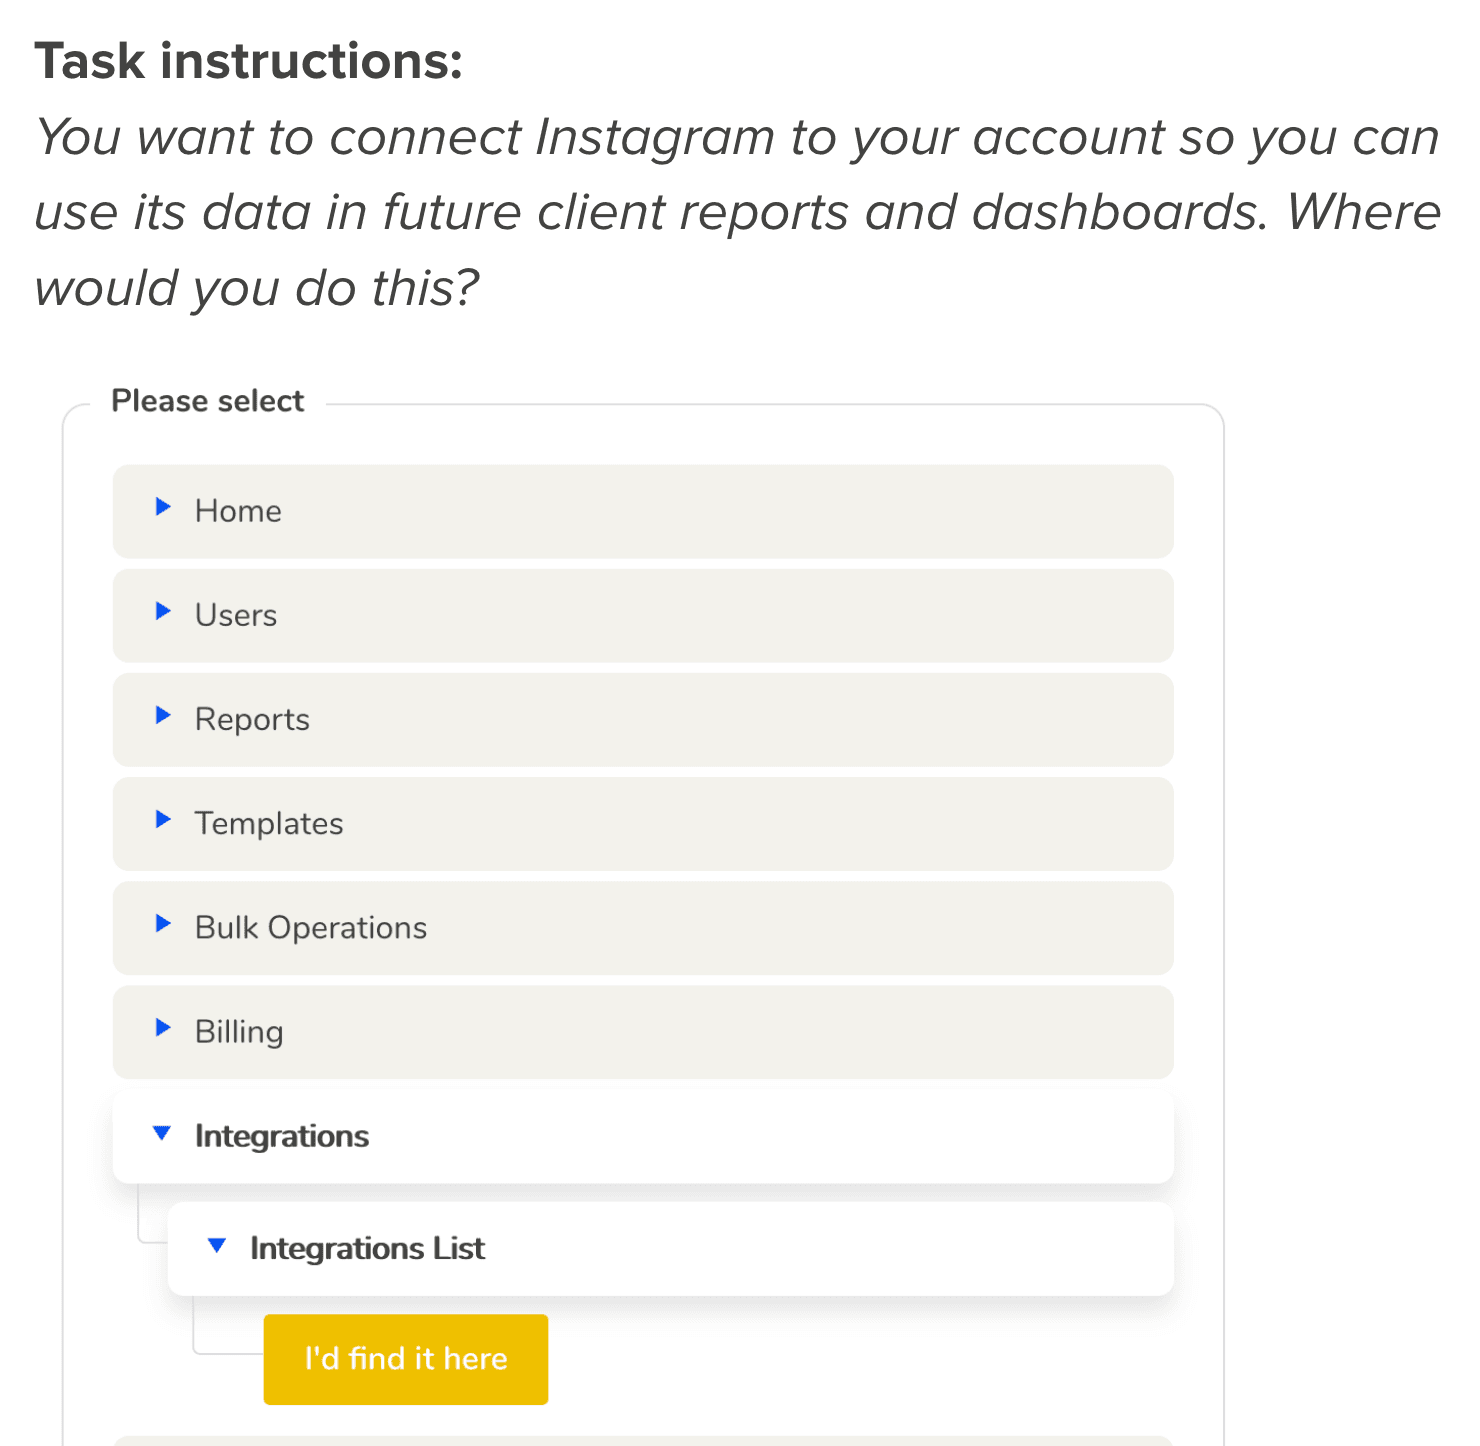Click the "Task instructions:" heading

pos(249,61)
